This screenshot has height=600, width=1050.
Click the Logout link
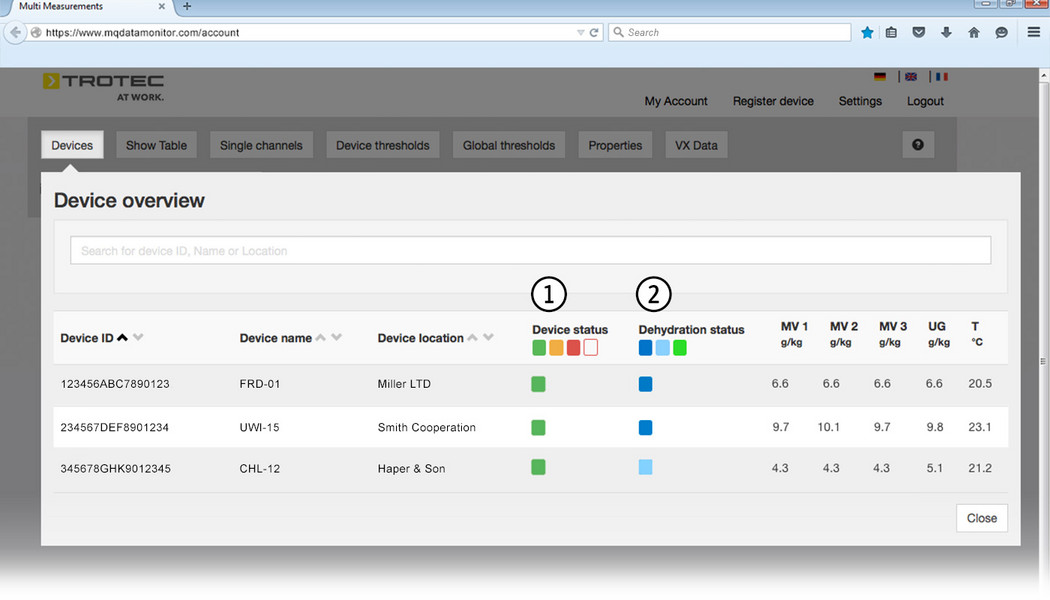coord(925,101)
